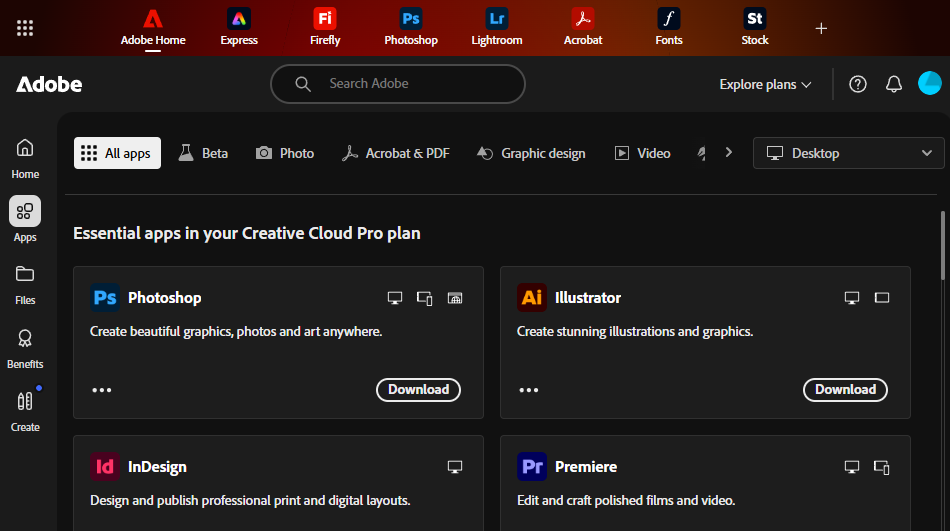This screenshot has height=531, width=950.
Task: Open the Desktop platform dropdown
Action: pyautogui.click(x=848, y=153)
